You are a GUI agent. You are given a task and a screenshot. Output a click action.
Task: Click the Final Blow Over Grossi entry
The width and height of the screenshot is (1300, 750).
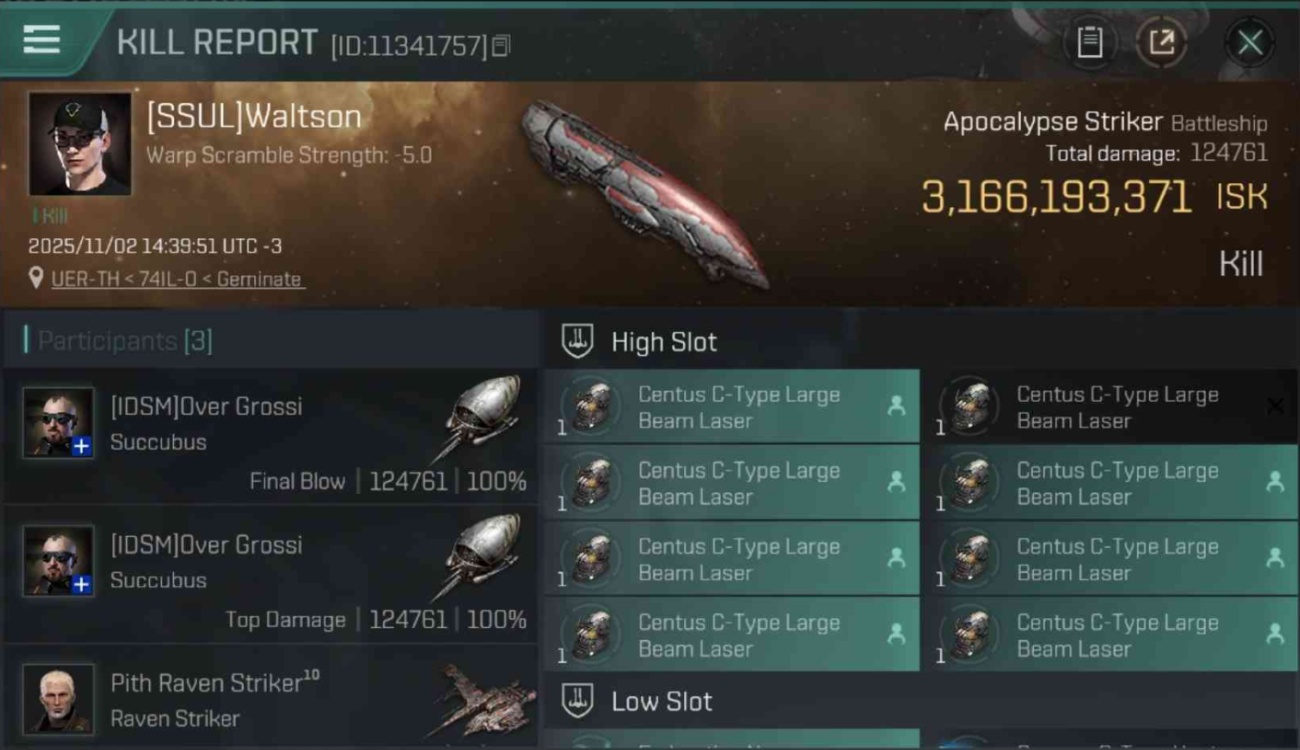(270, 436)
